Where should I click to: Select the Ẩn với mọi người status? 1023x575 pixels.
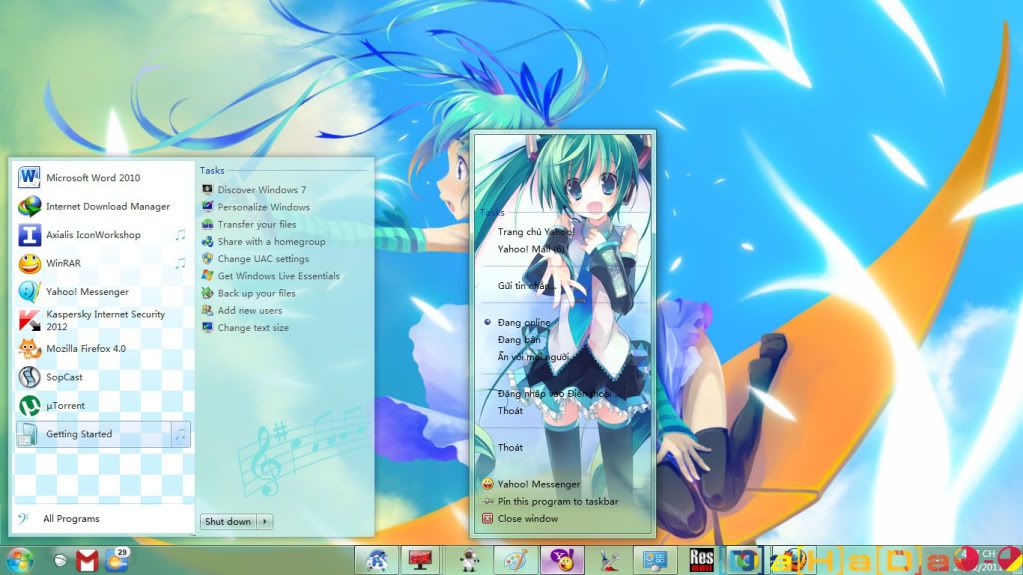pos(533,357)
